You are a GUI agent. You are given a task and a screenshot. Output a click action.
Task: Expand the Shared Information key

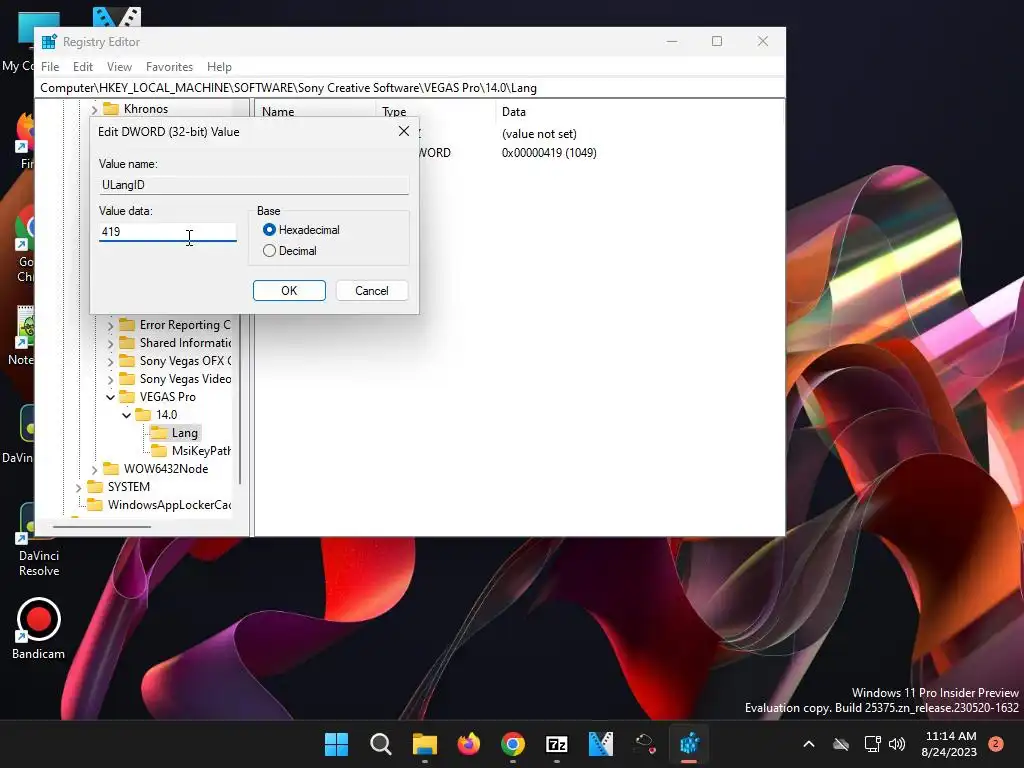pyautogui.click(x=110, y=343)
